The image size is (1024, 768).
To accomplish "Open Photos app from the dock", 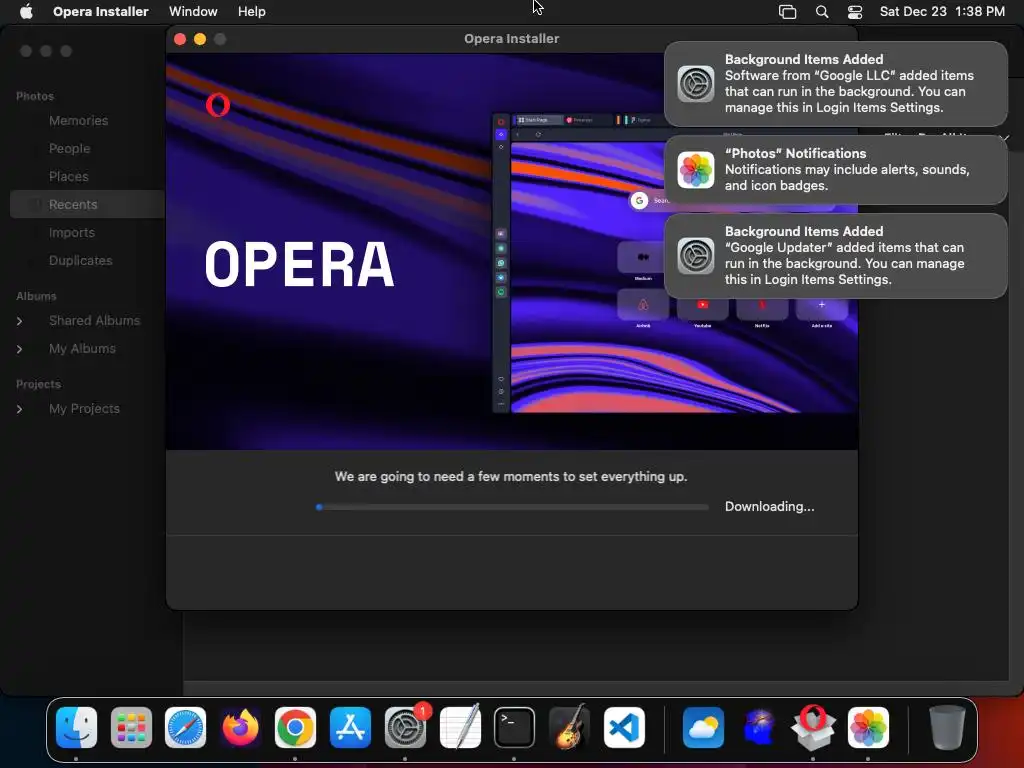I will (x=868, y=728).
